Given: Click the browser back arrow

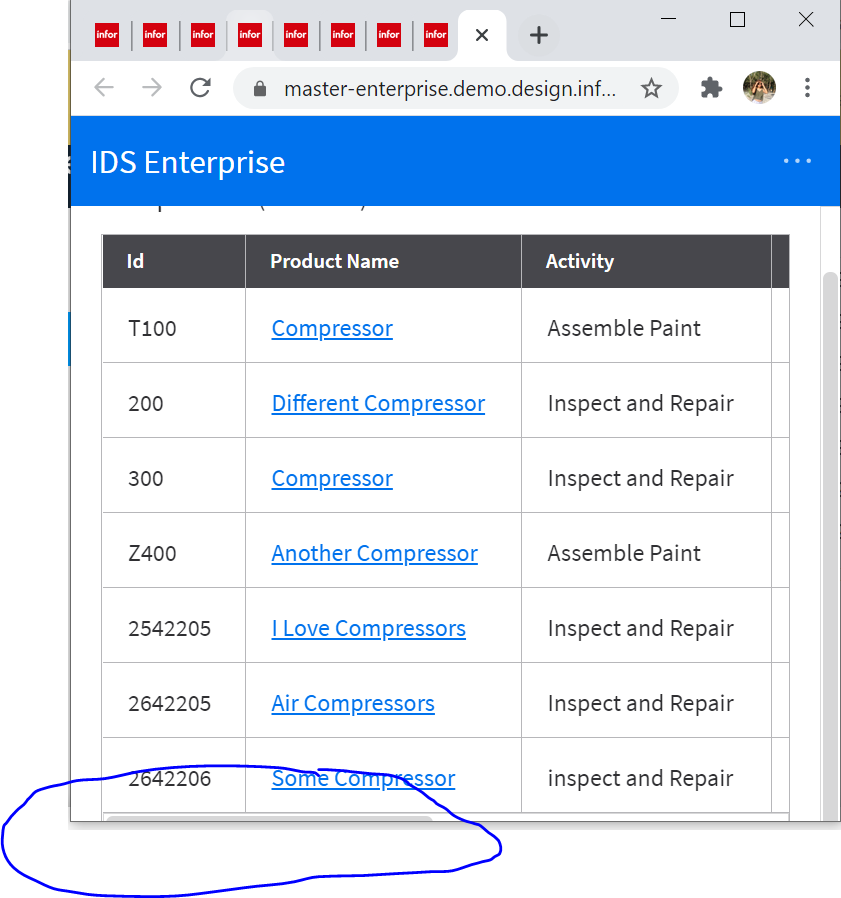Looking at the screenshot, I should tap(104, 88).
